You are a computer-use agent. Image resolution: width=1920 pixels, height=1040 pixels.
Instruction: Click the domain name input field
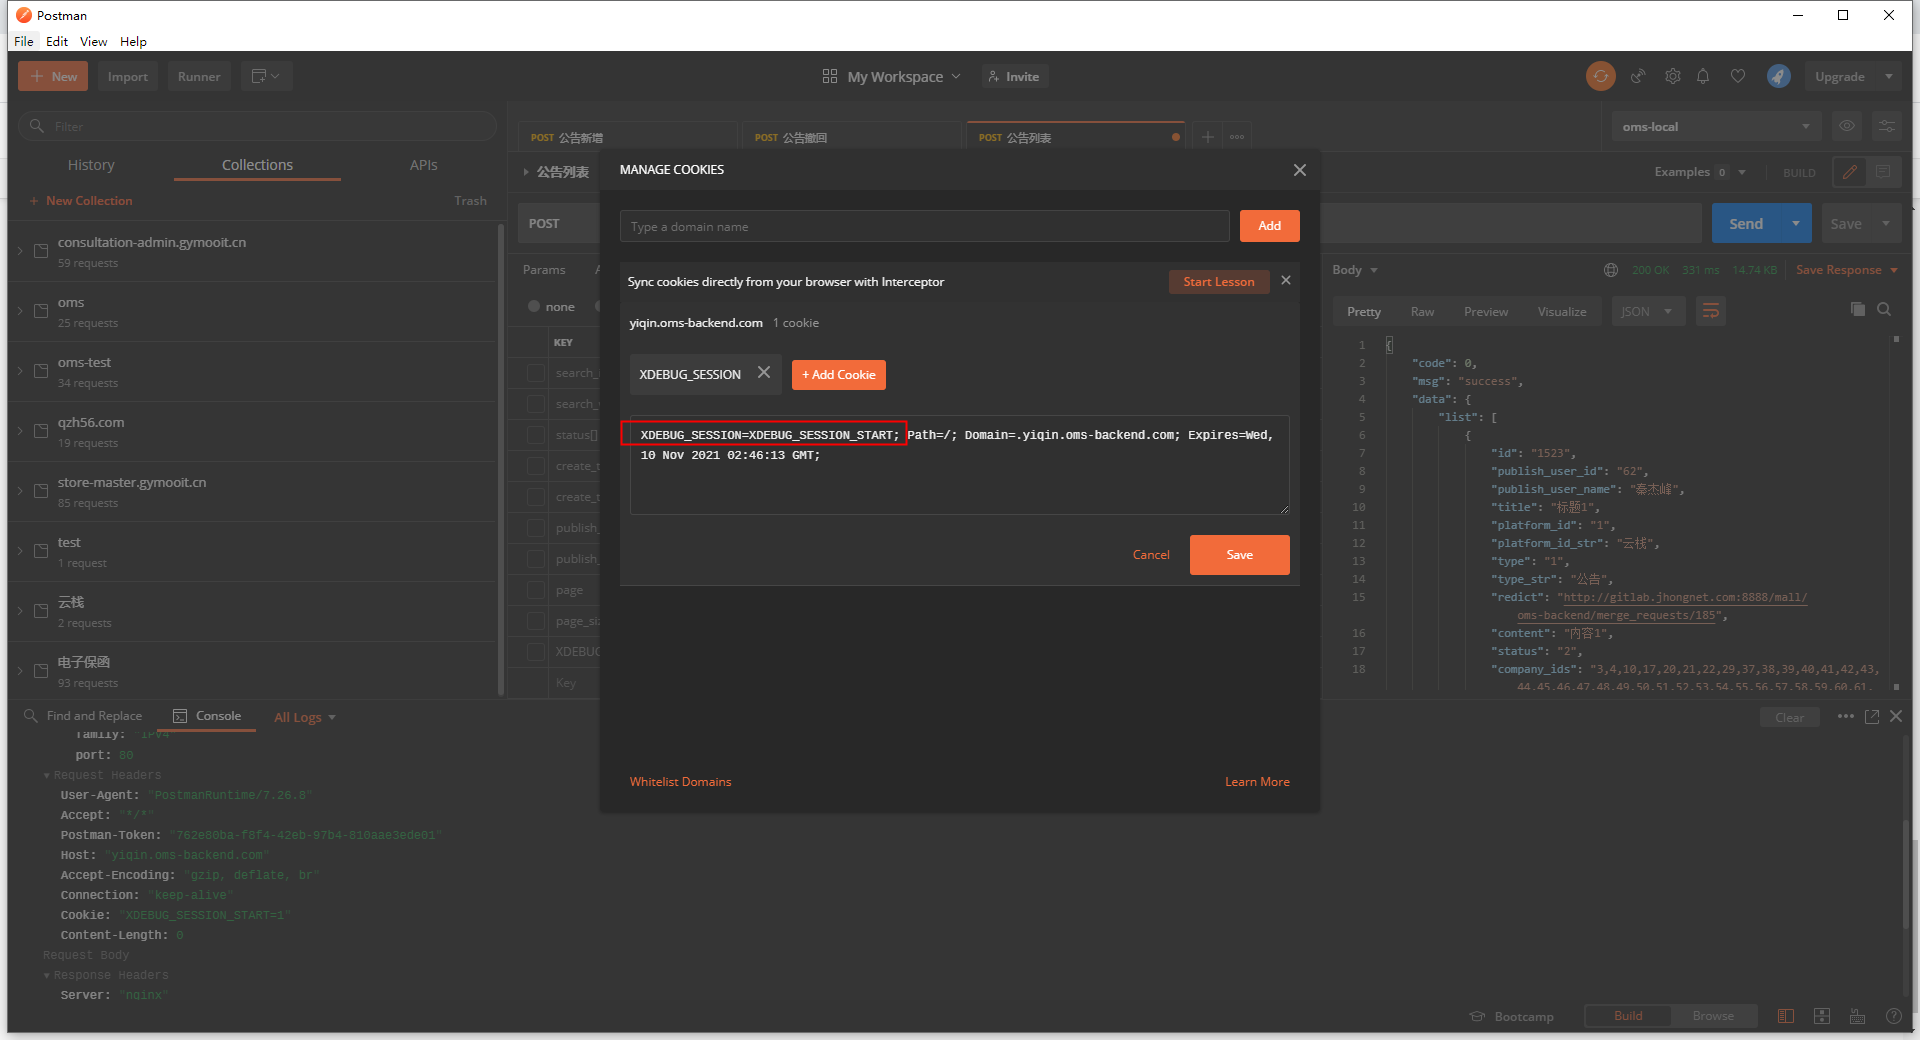(924, 226)
